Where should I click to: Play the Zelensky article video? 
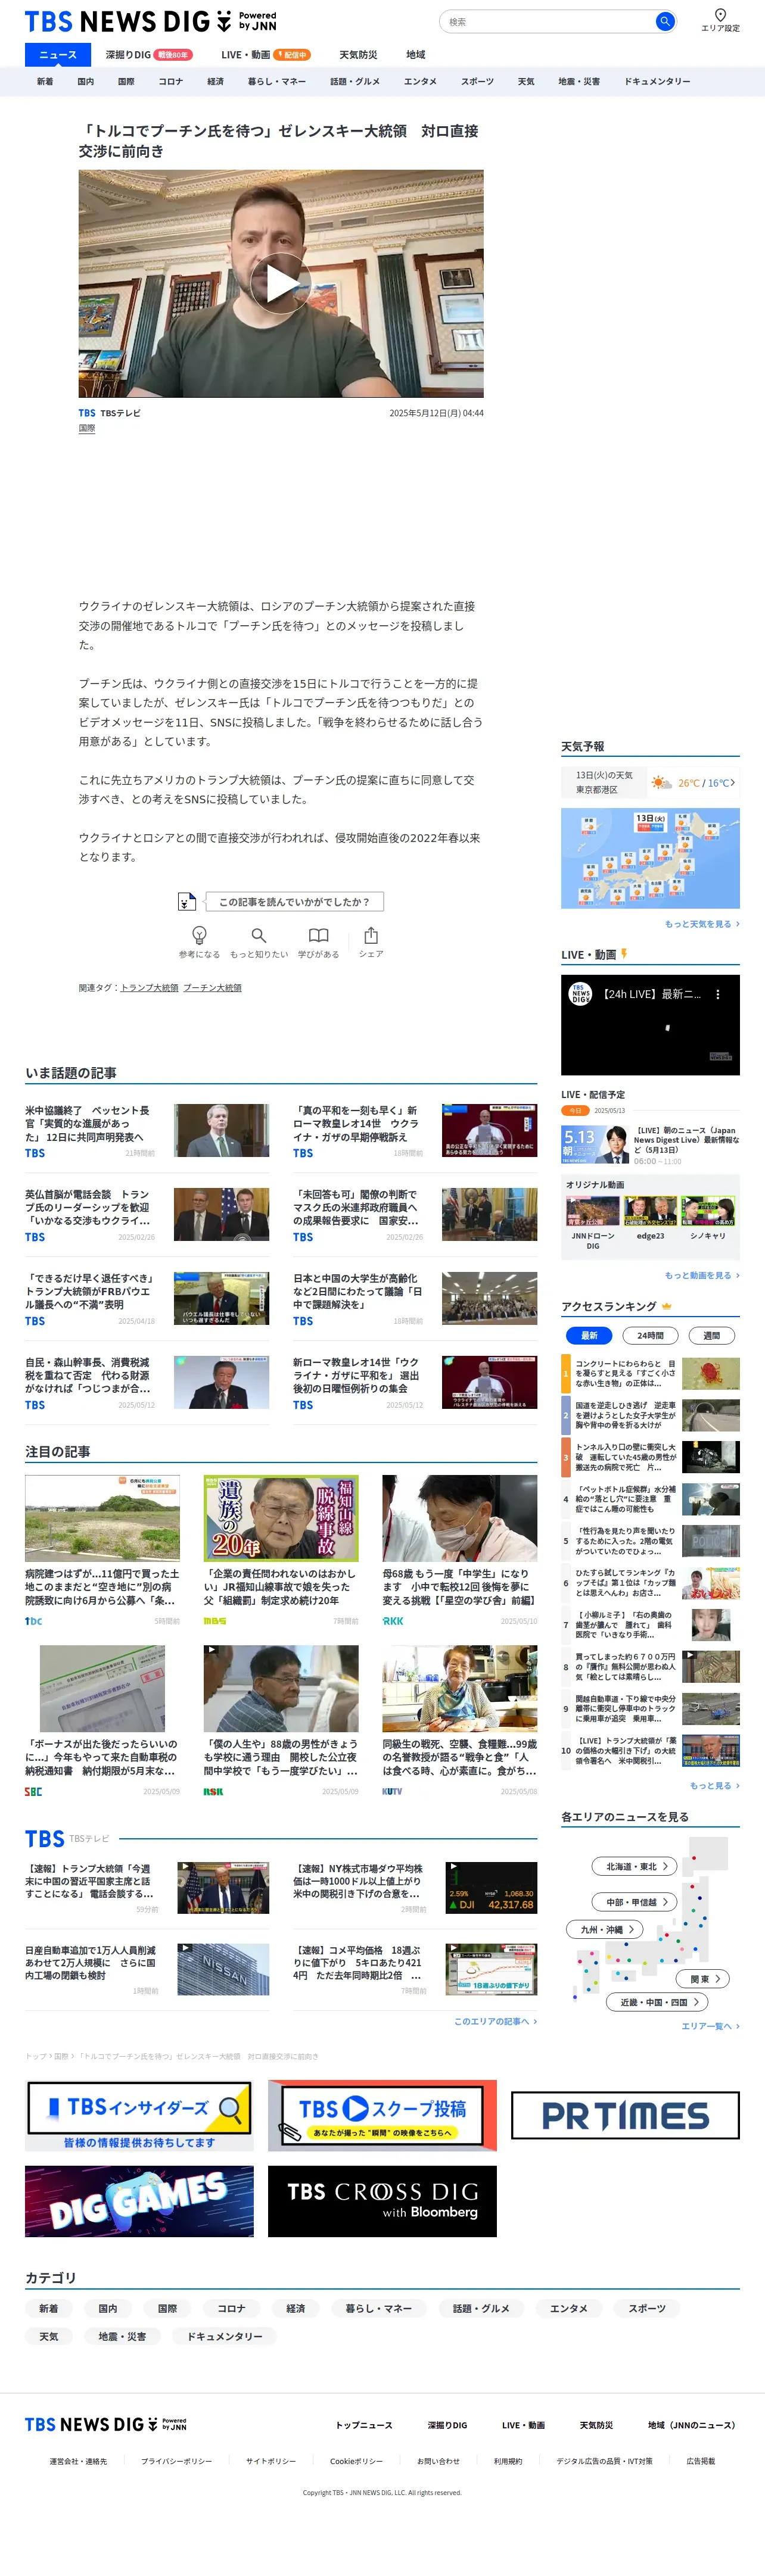coord(281,284)
